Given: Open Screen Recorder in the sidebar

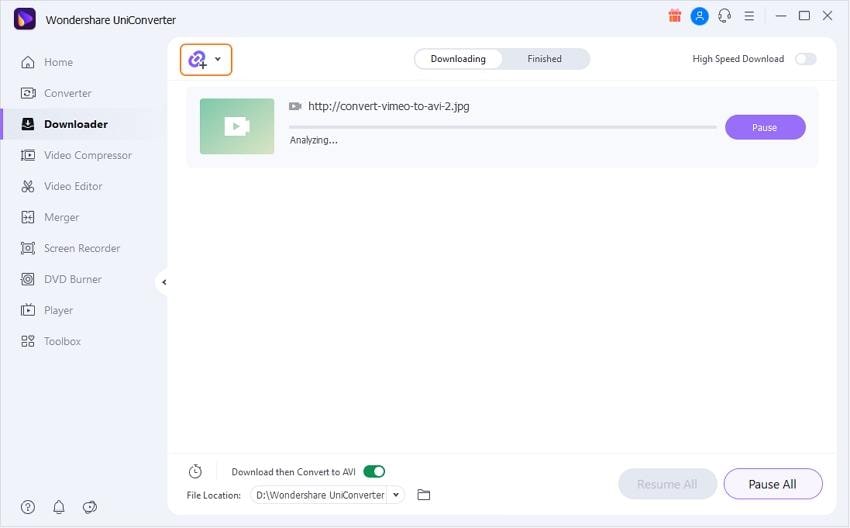Looking at the screenshot, I should 70,248.
